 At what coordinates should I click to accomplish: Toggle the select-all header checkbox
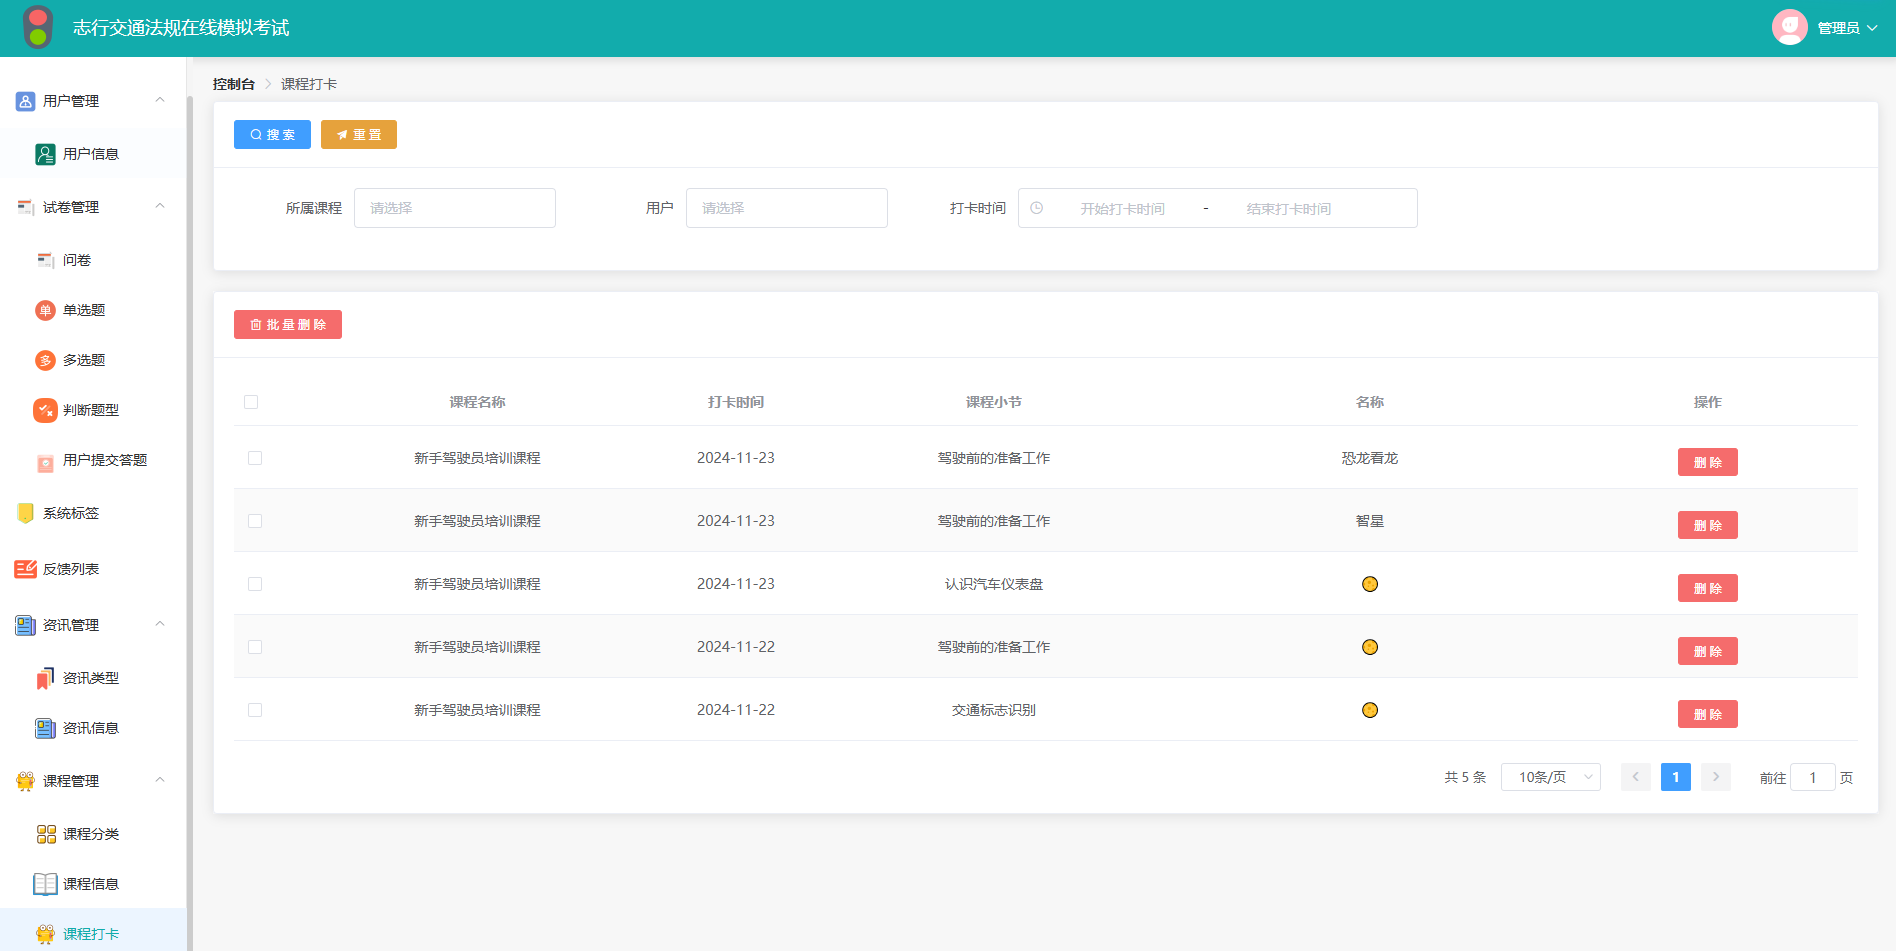(251, 402)
